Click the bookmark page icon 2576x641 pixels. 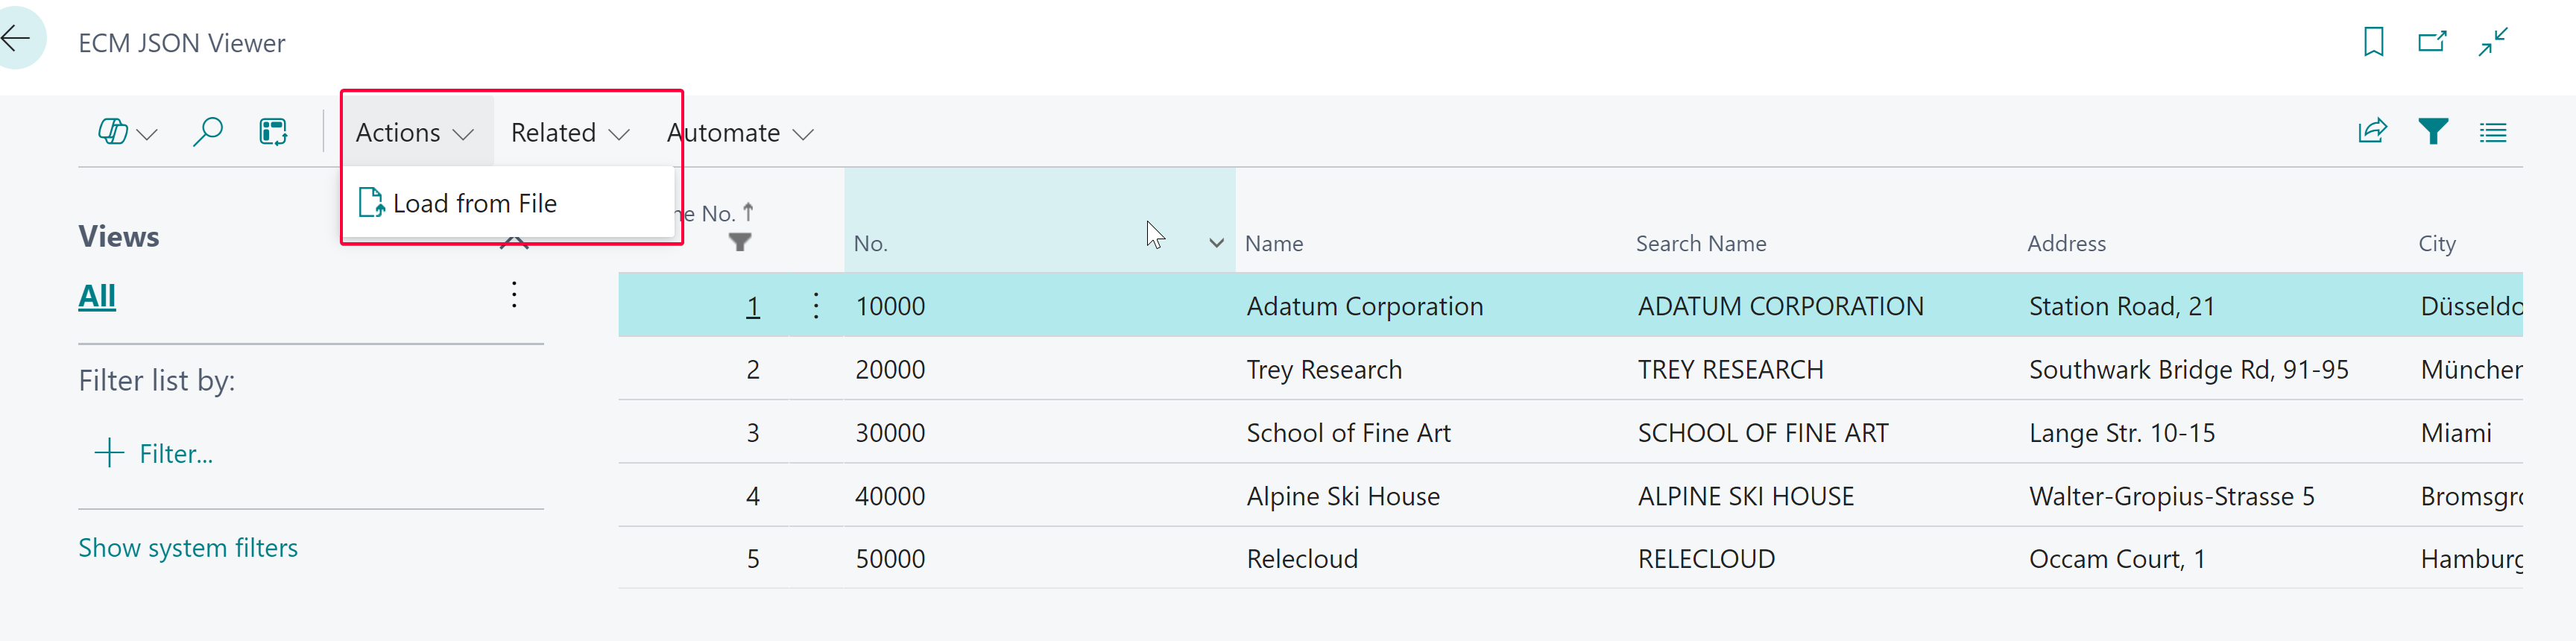point(2373,42)
